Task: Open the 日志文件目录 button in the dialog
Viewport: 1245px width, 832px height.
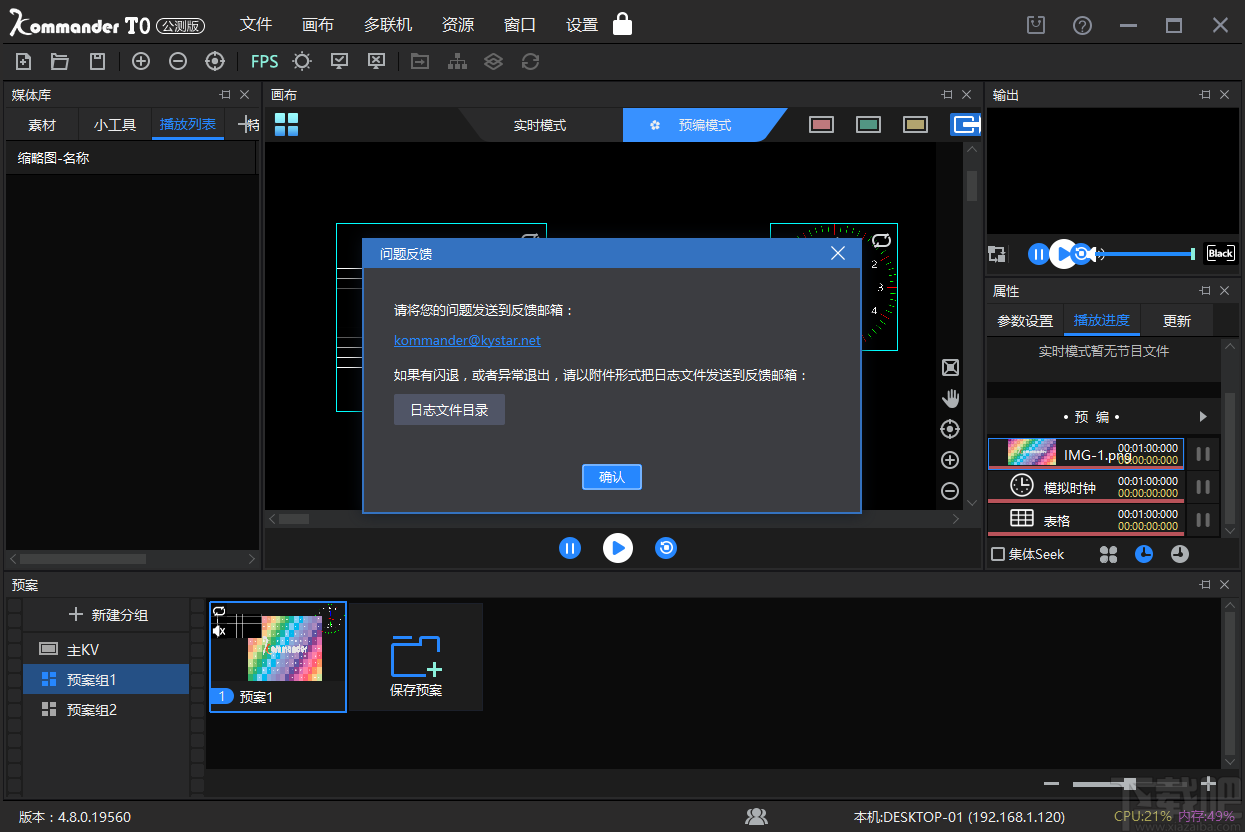Action: [449, 409]
